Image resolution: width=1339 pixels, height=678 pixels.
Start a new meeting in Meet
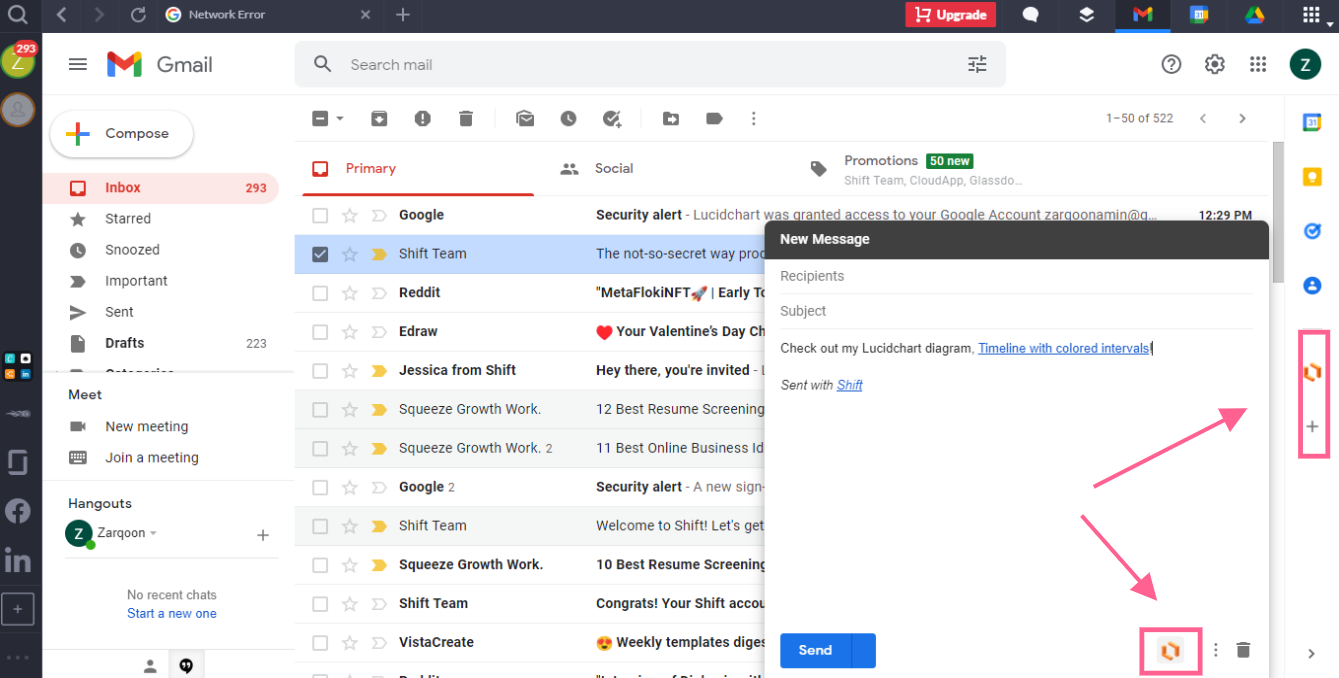[x=147, y=427]
